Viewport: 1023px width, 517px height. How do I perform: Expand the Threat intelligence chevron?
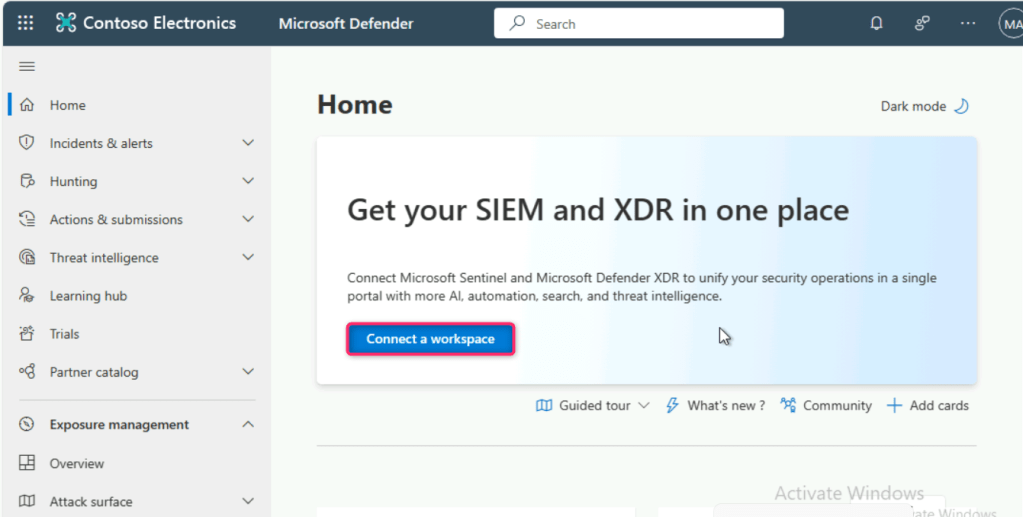click(x=248, y=257)
